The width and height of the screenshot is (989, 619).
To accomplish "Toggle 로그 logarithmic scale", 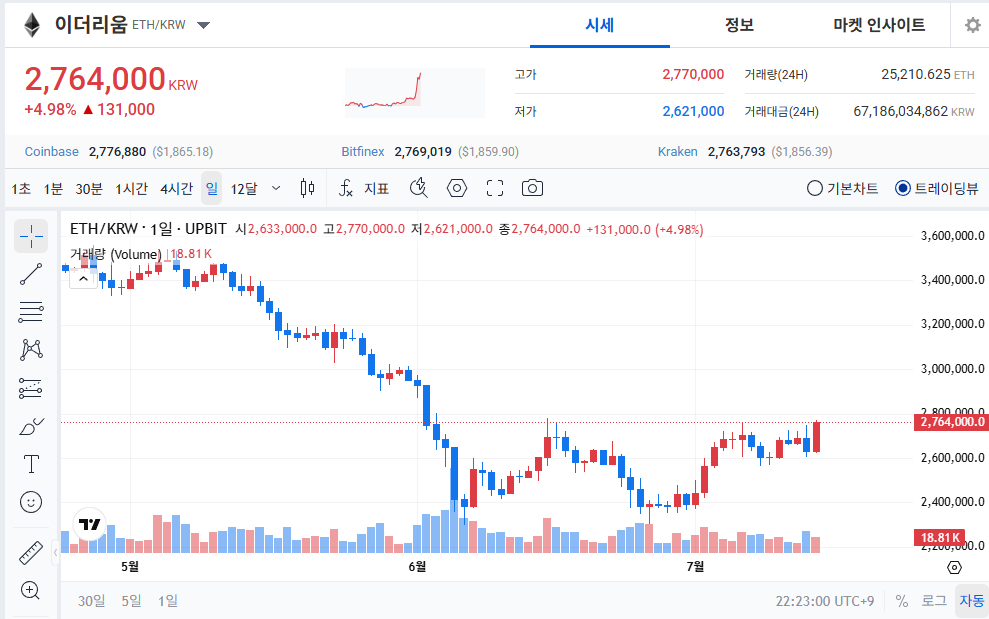I will point(934,601).
